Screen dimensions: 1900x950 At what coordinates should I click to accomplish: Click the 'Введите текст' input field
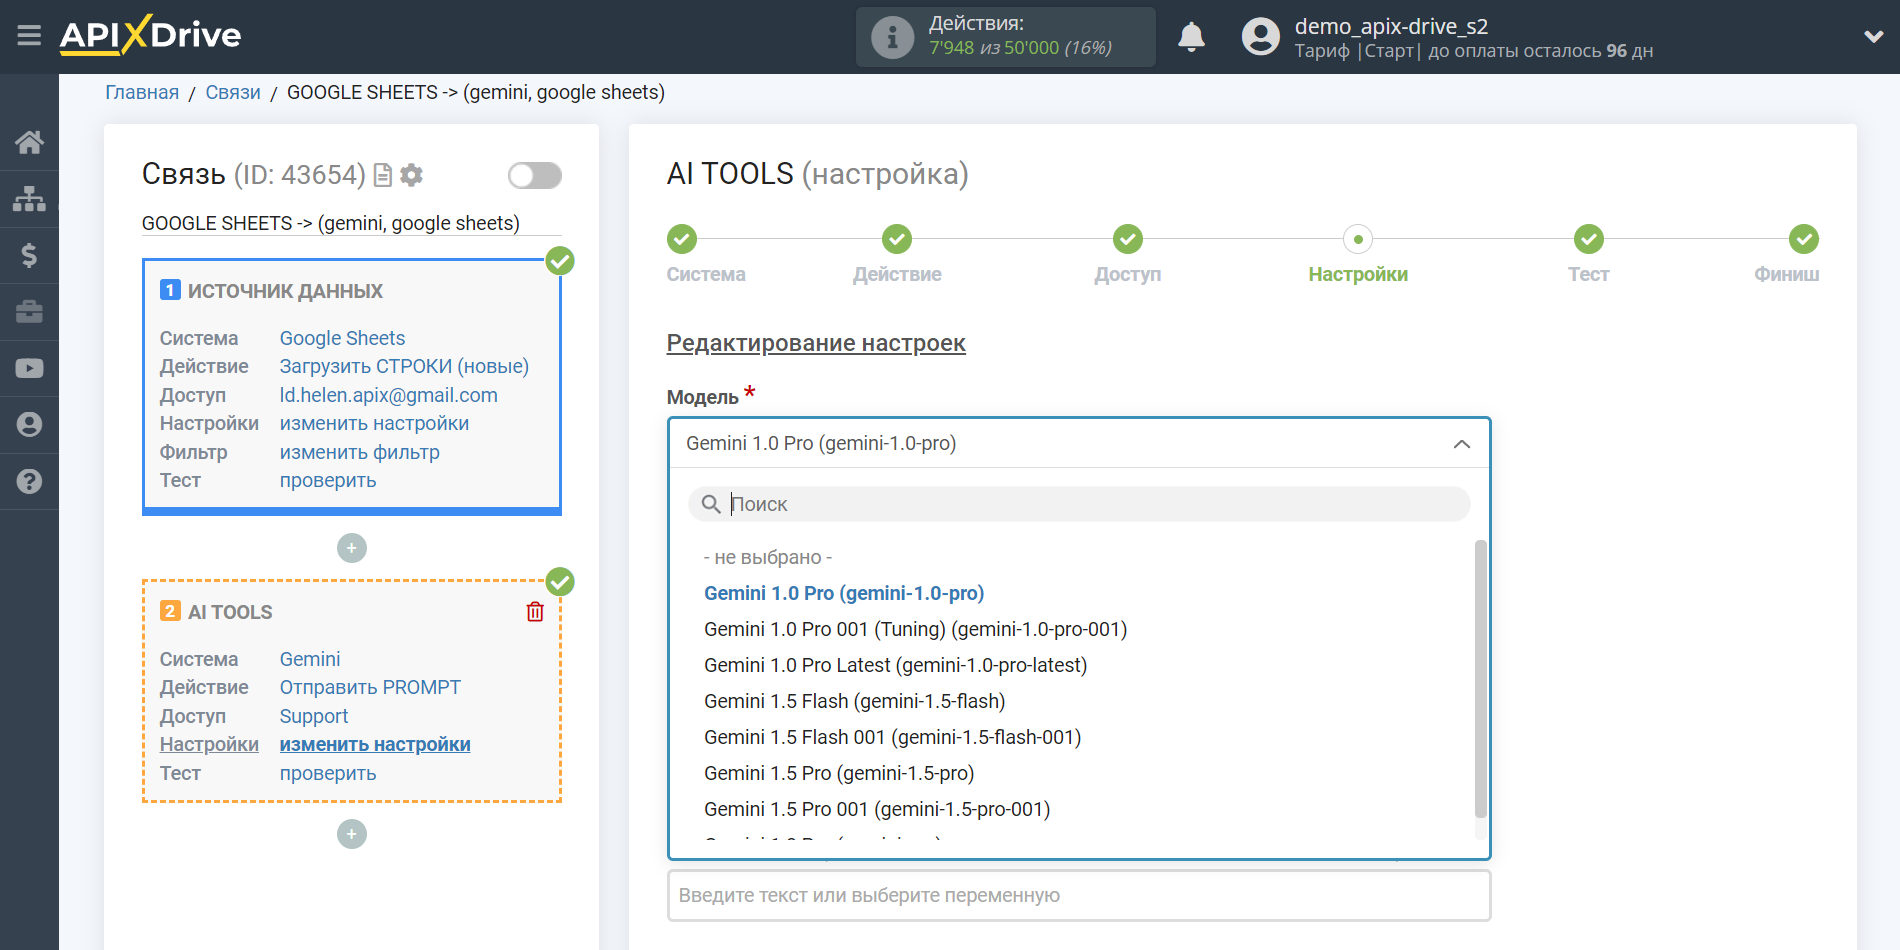1079,895
